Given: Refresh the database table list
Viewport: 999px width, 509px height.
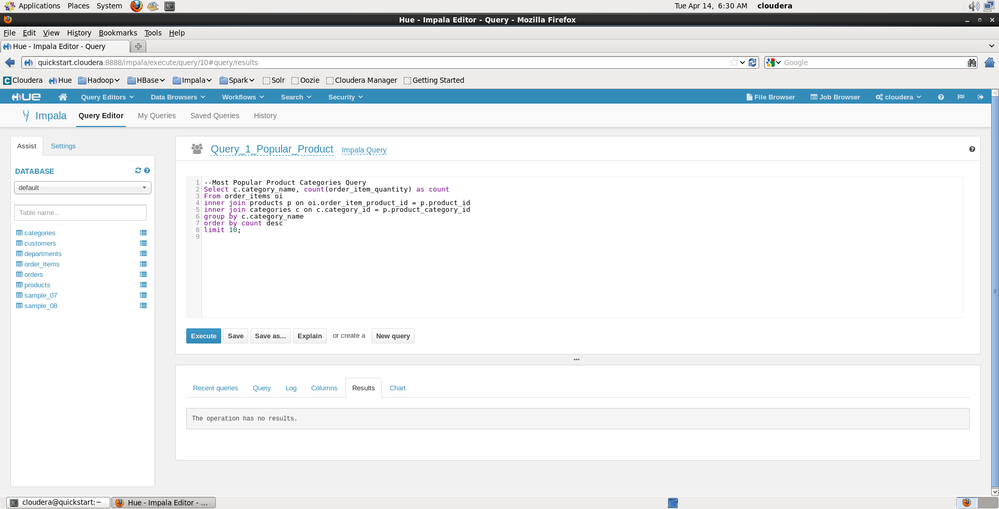Looking at the screenshot, I should tap(138, 171).
